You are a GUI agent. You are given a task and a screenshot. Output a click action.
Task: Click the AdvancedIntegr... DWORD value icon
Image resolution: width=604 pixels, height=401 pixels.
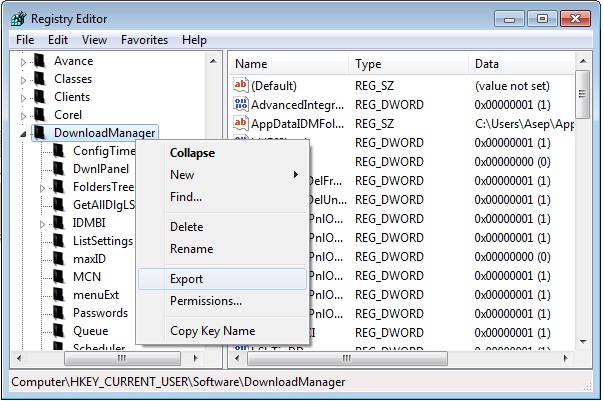pyautogui.click(x=241, y=104)
